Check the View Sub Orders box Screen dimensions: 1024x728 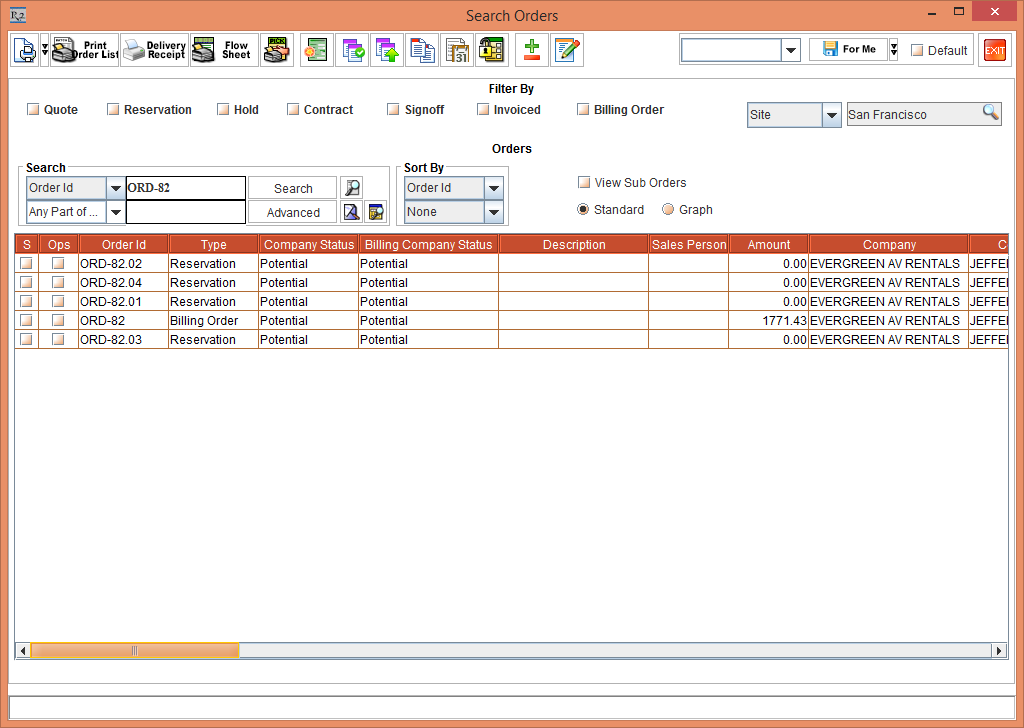point(584,183)
